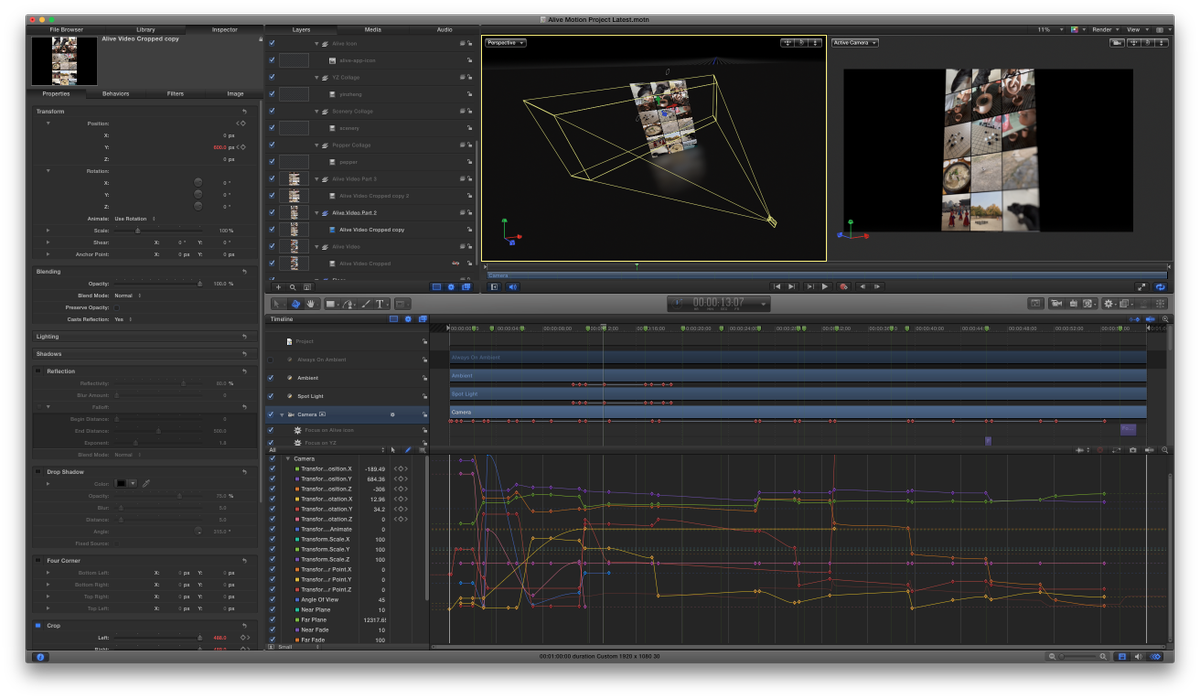Expand the Scale parameter row
This screenshot has width=1200, height=699.
(48, 231)
